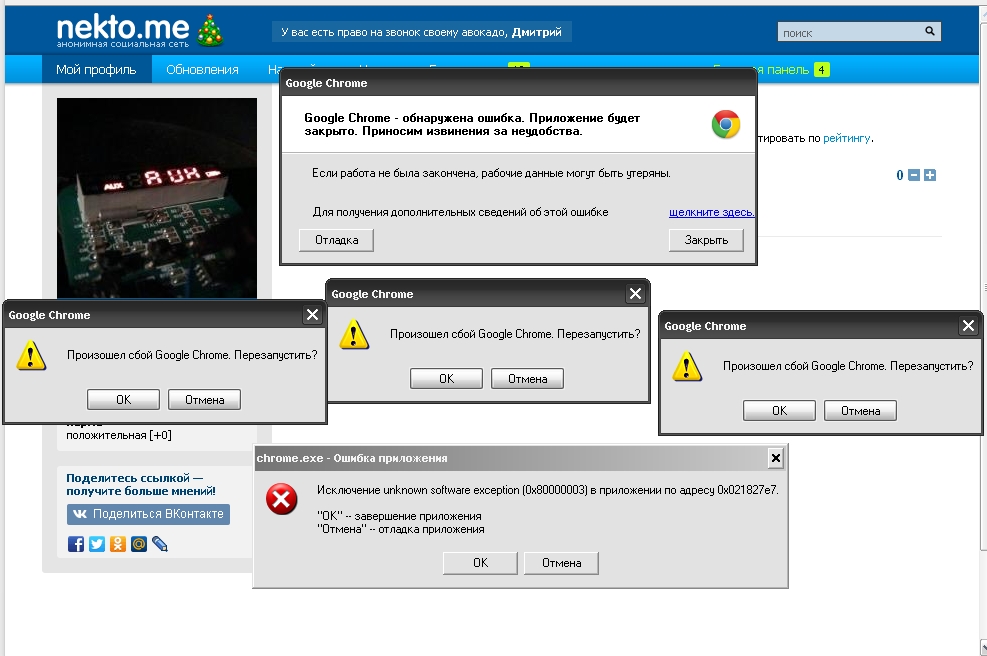Click warning icon in right crash dialog
The image size is (987, 656).
pyautogui.click(x=687, y=366)
